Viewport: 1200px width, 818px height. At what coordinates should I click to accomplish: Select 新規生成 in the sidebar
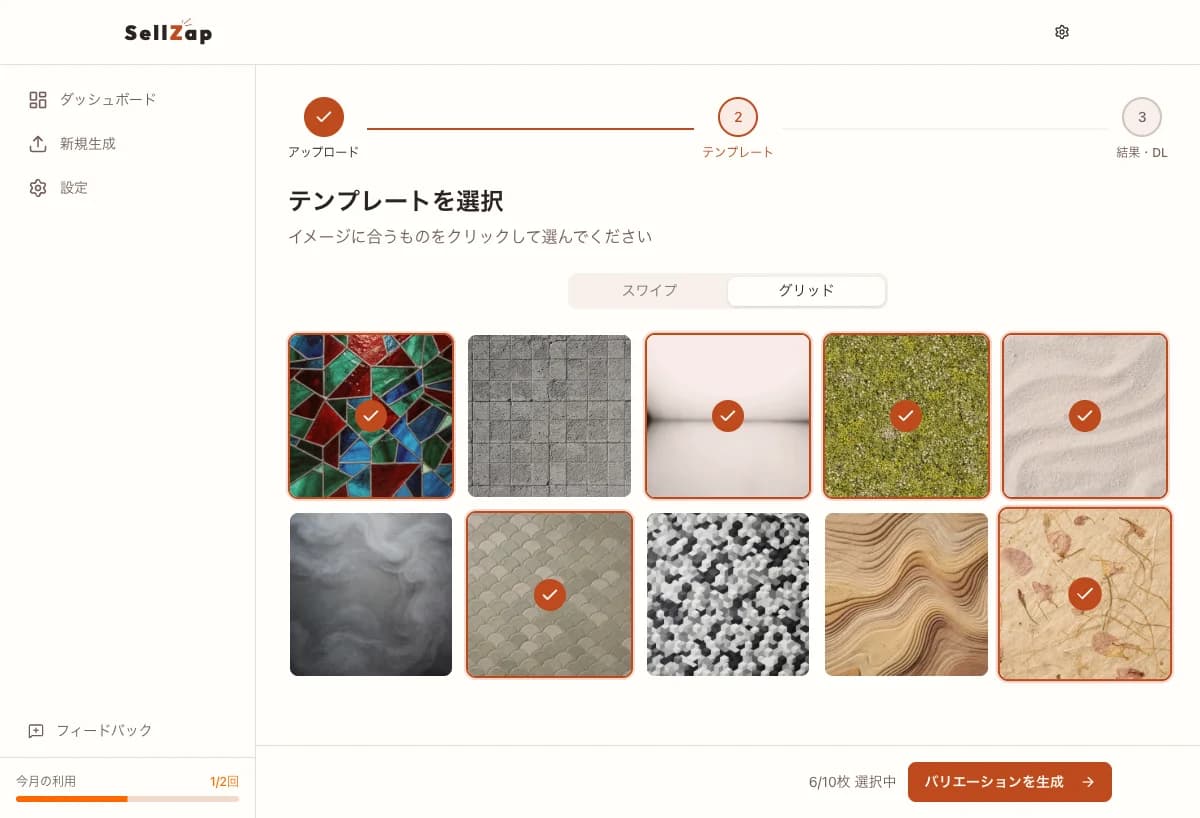(83, 143)
